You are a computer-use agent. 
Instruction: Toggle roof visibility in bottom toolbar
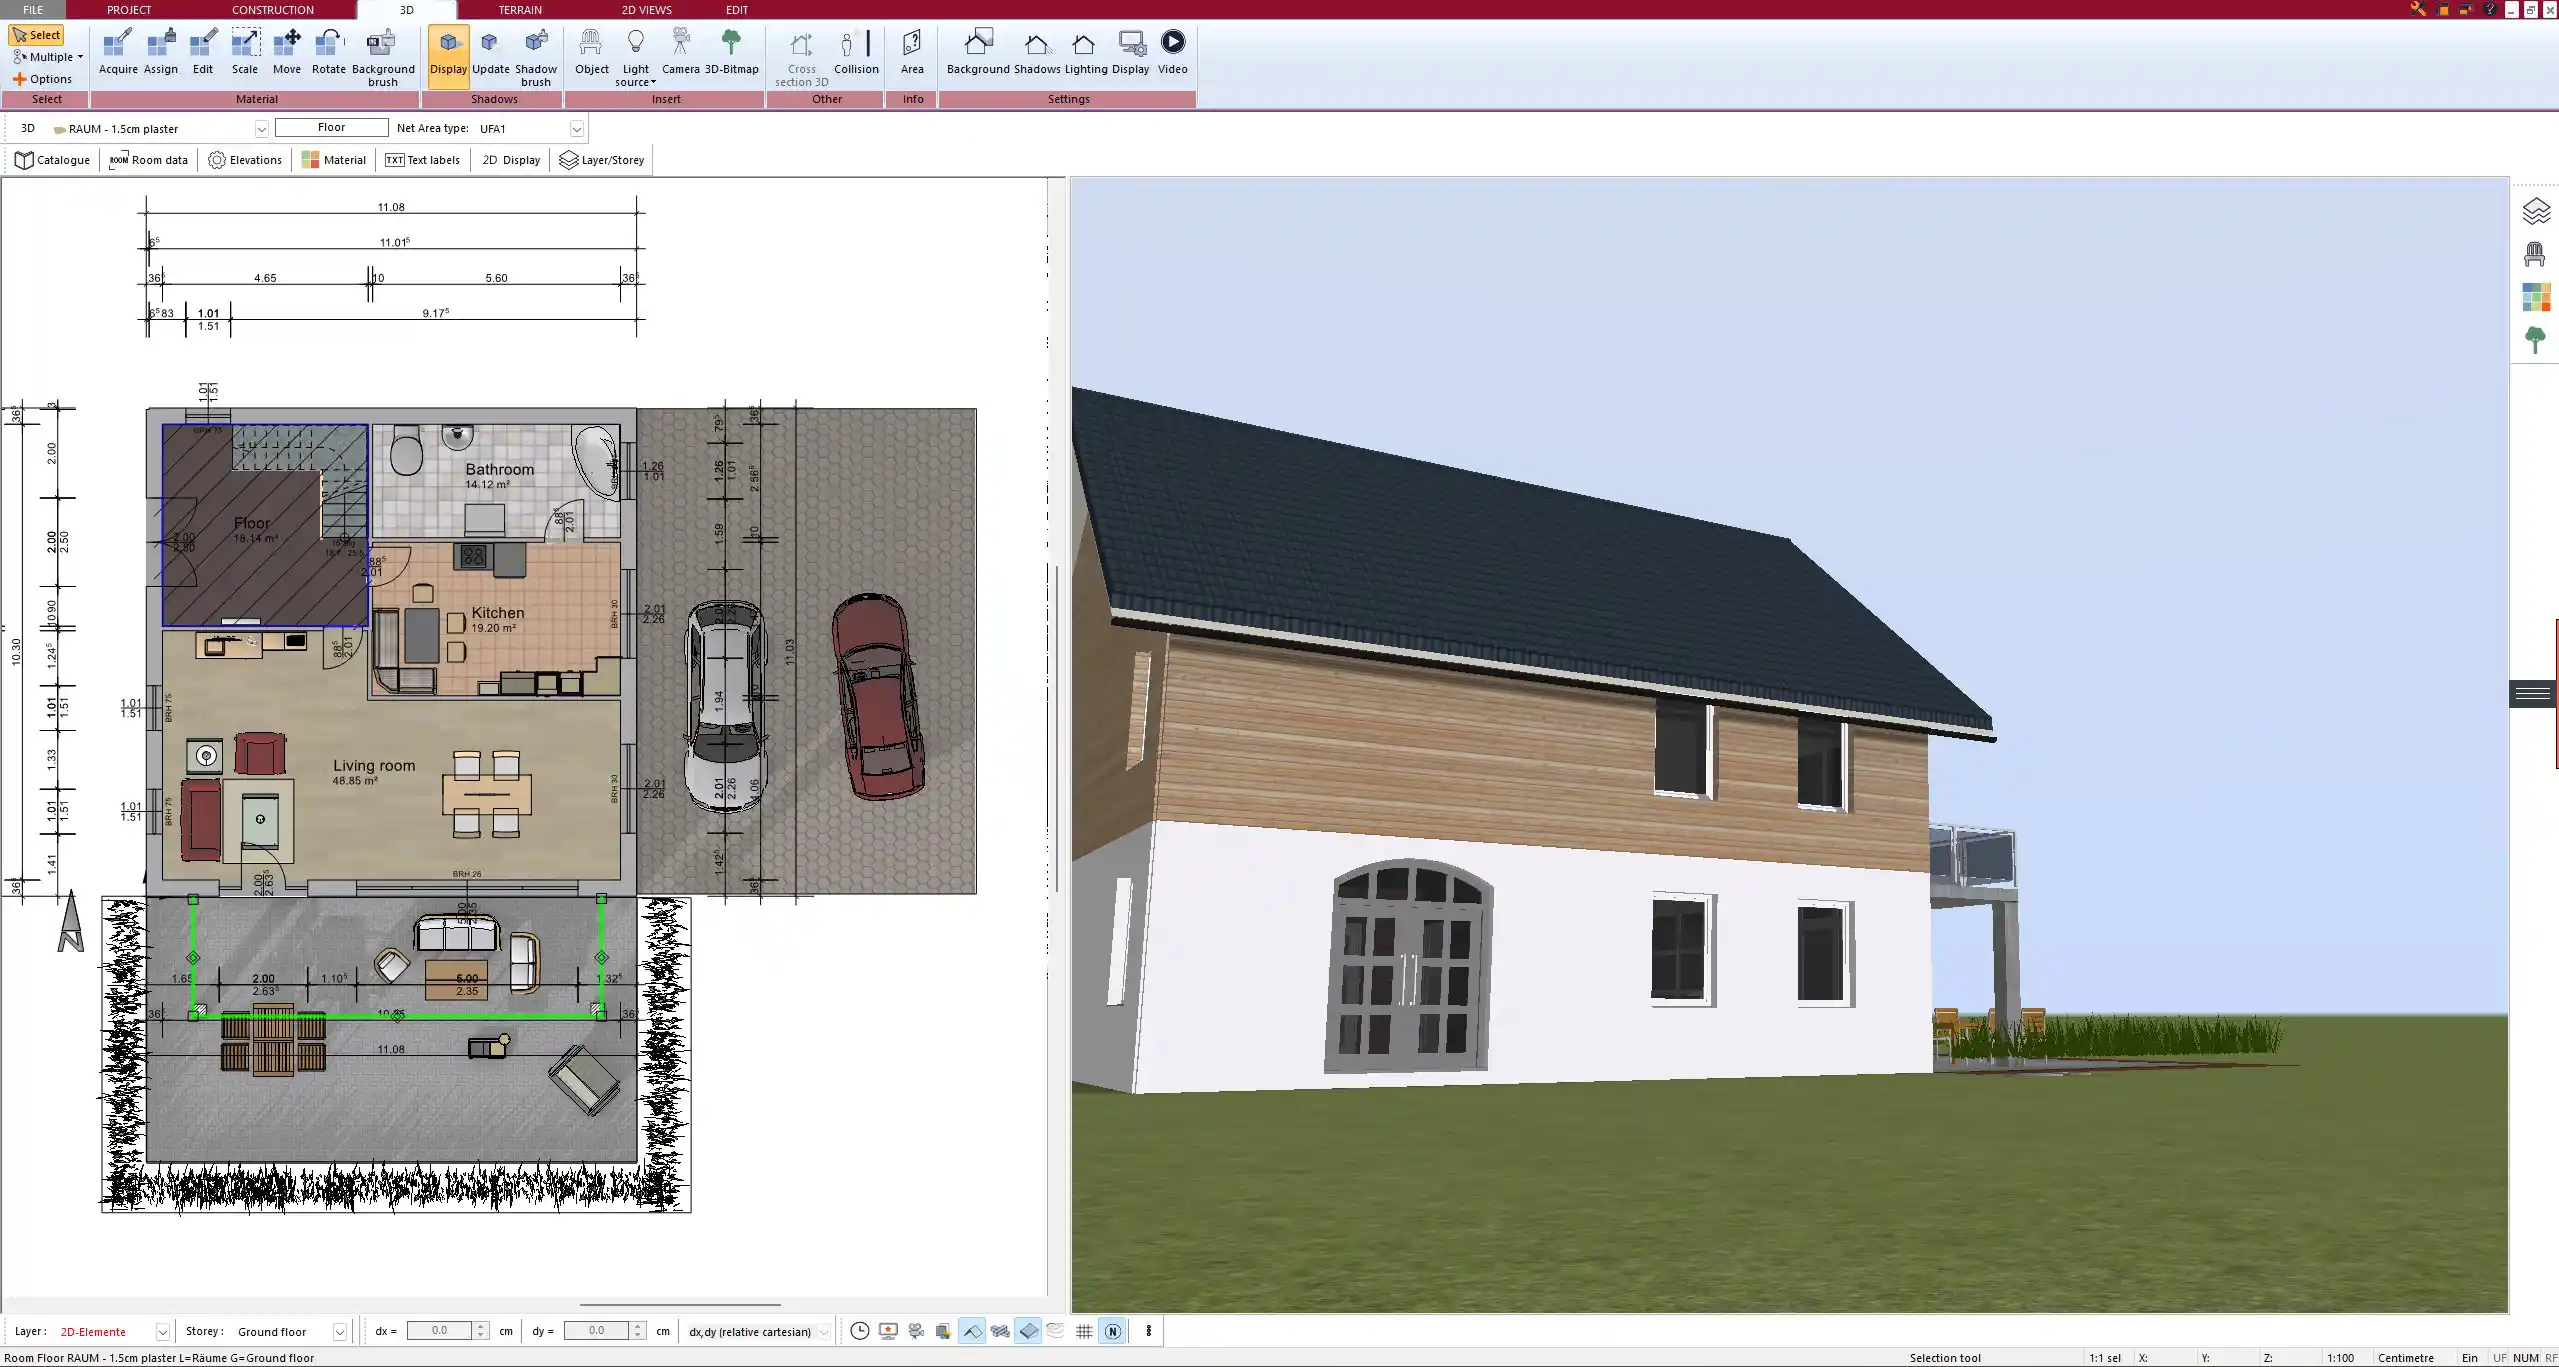pyautogui.click(x=971, y=1331)
